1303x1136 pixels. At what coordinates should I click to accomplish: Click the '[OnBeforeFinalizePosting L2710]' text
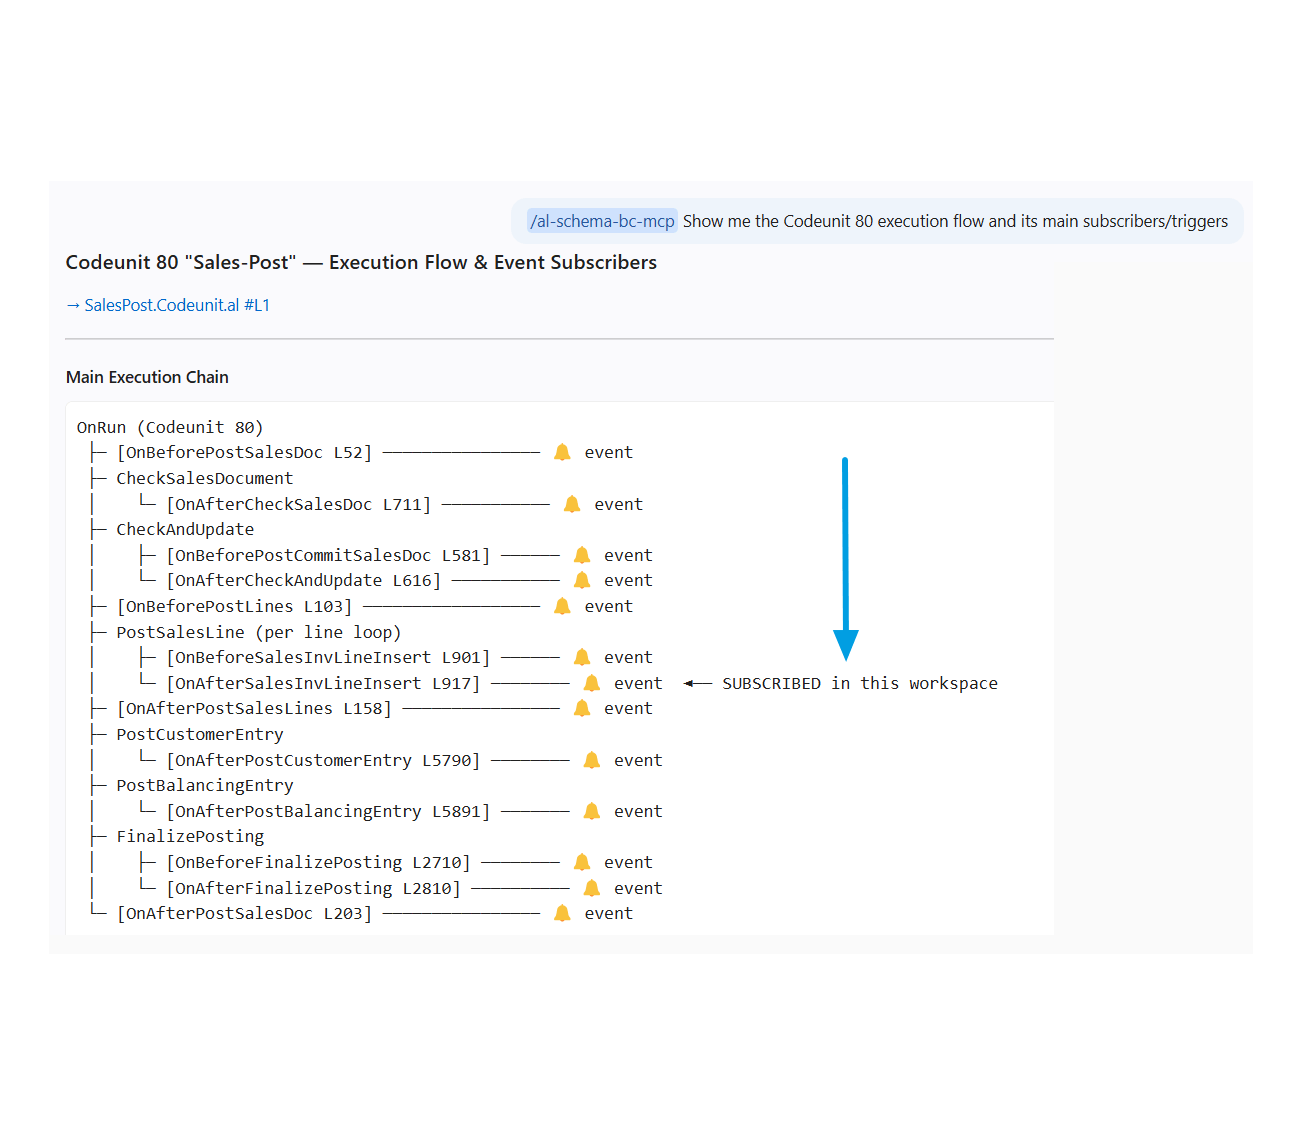(318, 862)
